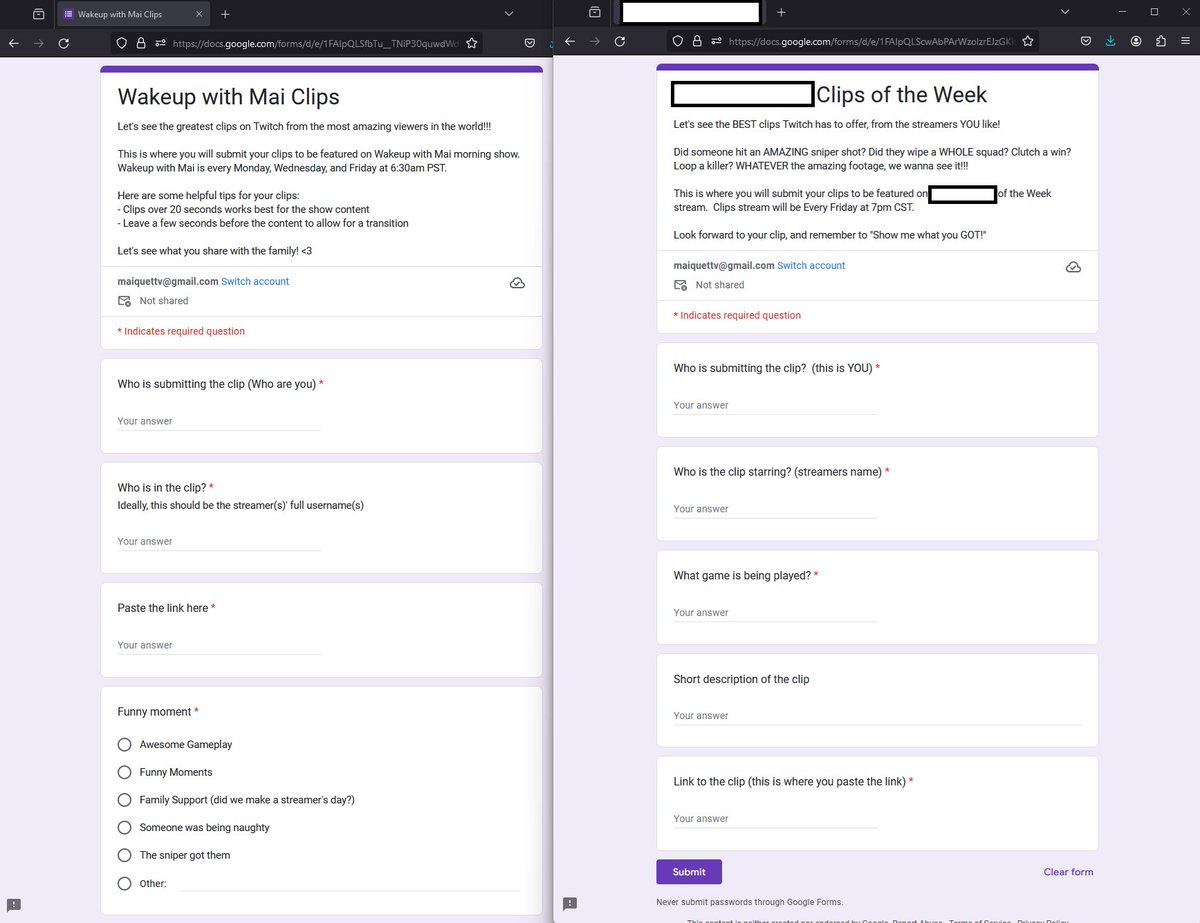Viewport: 1200px width, 923px height.
Task: Go forward in the left browser window
Action: (x=39, y=43)
